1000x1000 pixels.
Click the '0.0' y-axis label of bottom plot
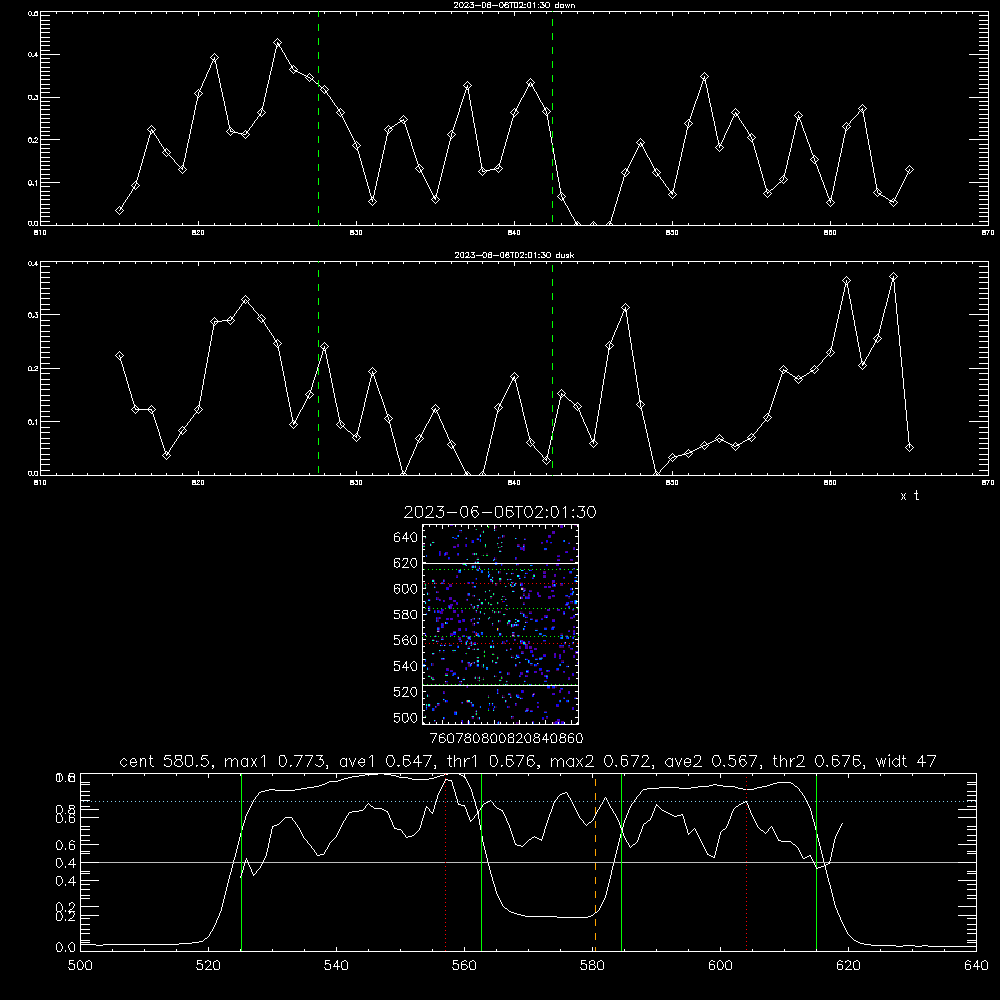click(x=65, y=948)
